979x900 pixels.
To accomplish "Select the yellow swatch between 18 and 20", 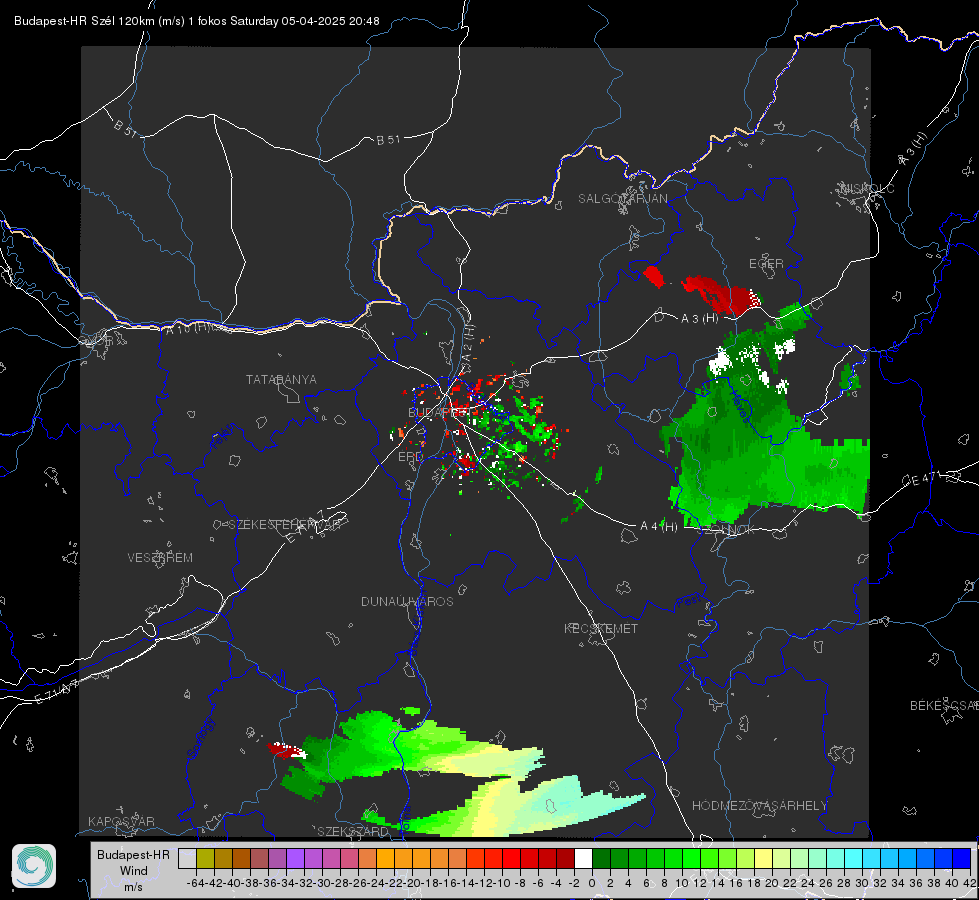I will click(763, 858).
